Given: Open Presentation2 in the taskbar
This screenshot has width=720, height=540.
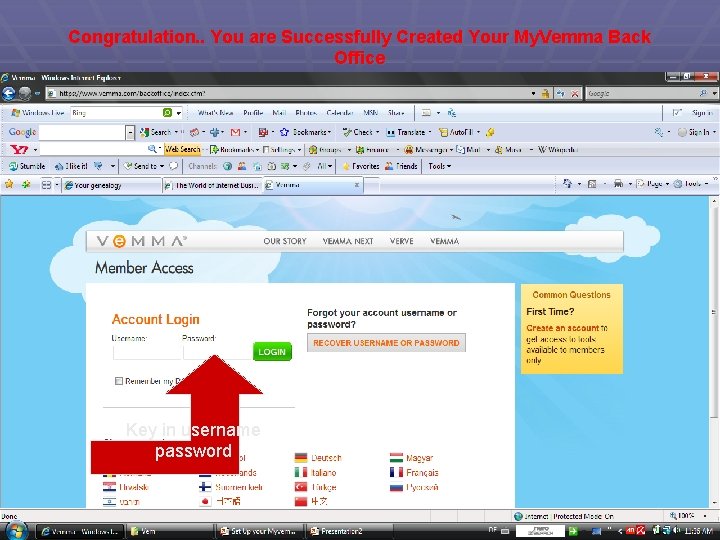Looking at the screenshot, I should [x=349, y=531].
